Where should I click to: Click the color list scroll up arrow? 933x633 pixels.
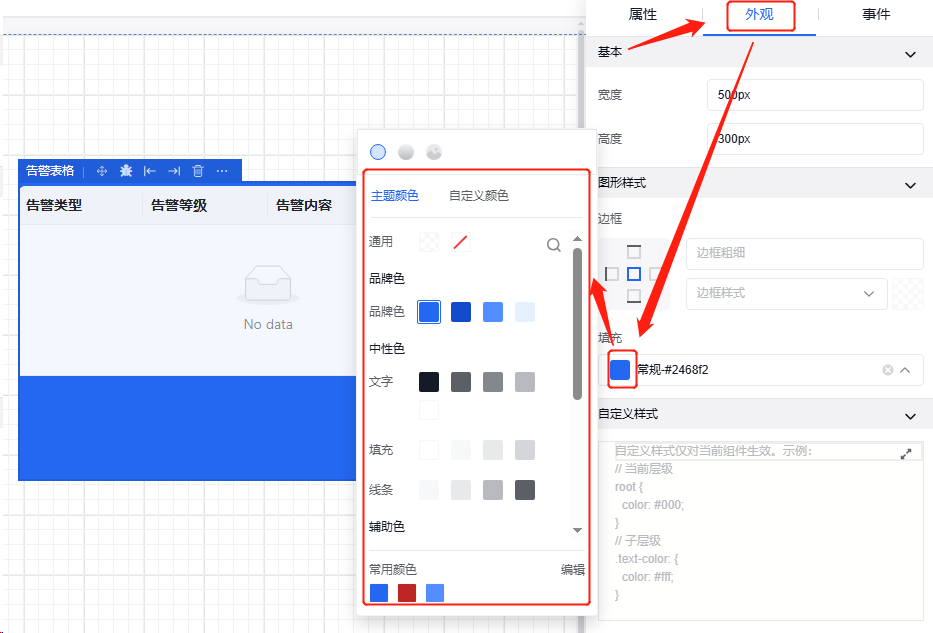pyautogui.click(x=577, y=239)
